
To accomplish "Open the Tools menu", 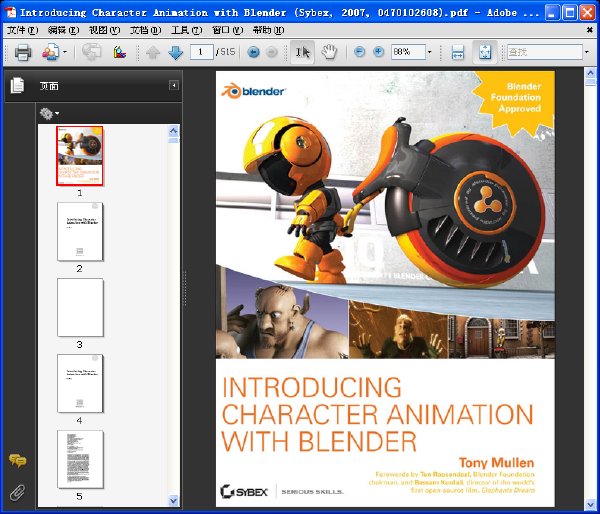I will point(186,30).
